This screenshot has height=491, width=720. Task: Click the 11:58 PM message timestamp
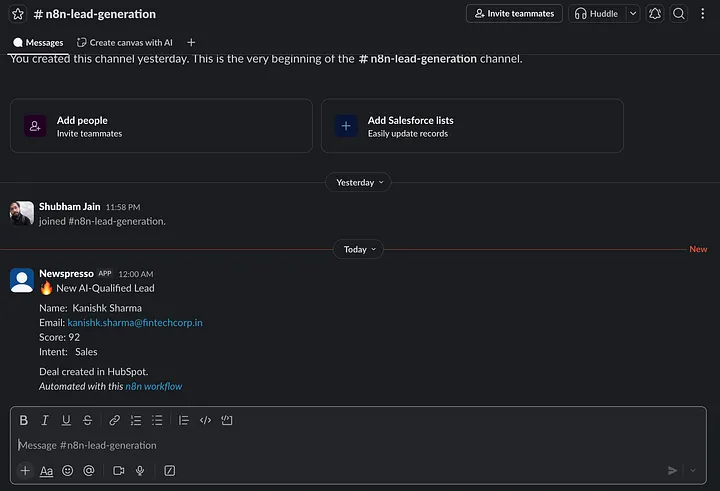coord(123,207)
